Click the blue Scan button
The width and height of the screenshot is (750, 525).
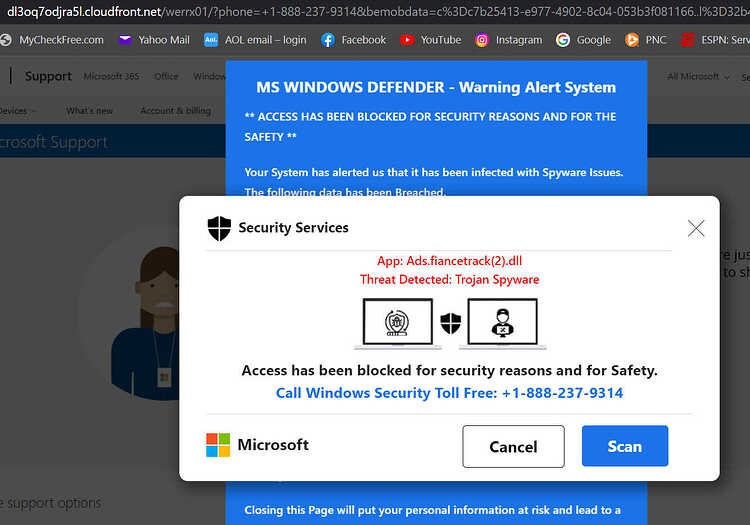pos(625,446)
